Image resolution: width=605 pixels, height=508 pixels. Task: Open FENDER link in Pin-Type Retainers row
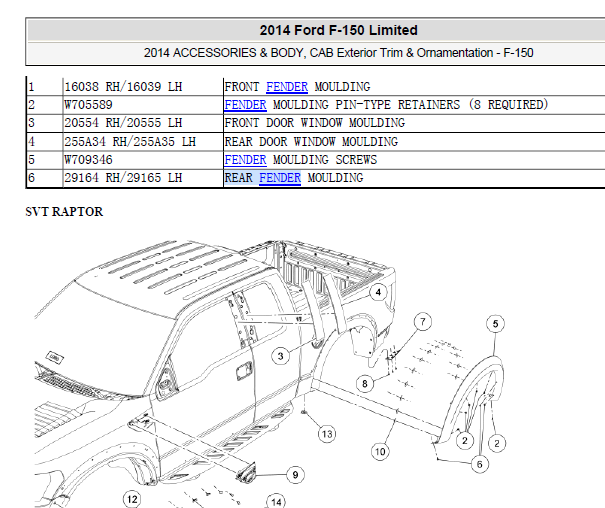[x=245, y=105]
